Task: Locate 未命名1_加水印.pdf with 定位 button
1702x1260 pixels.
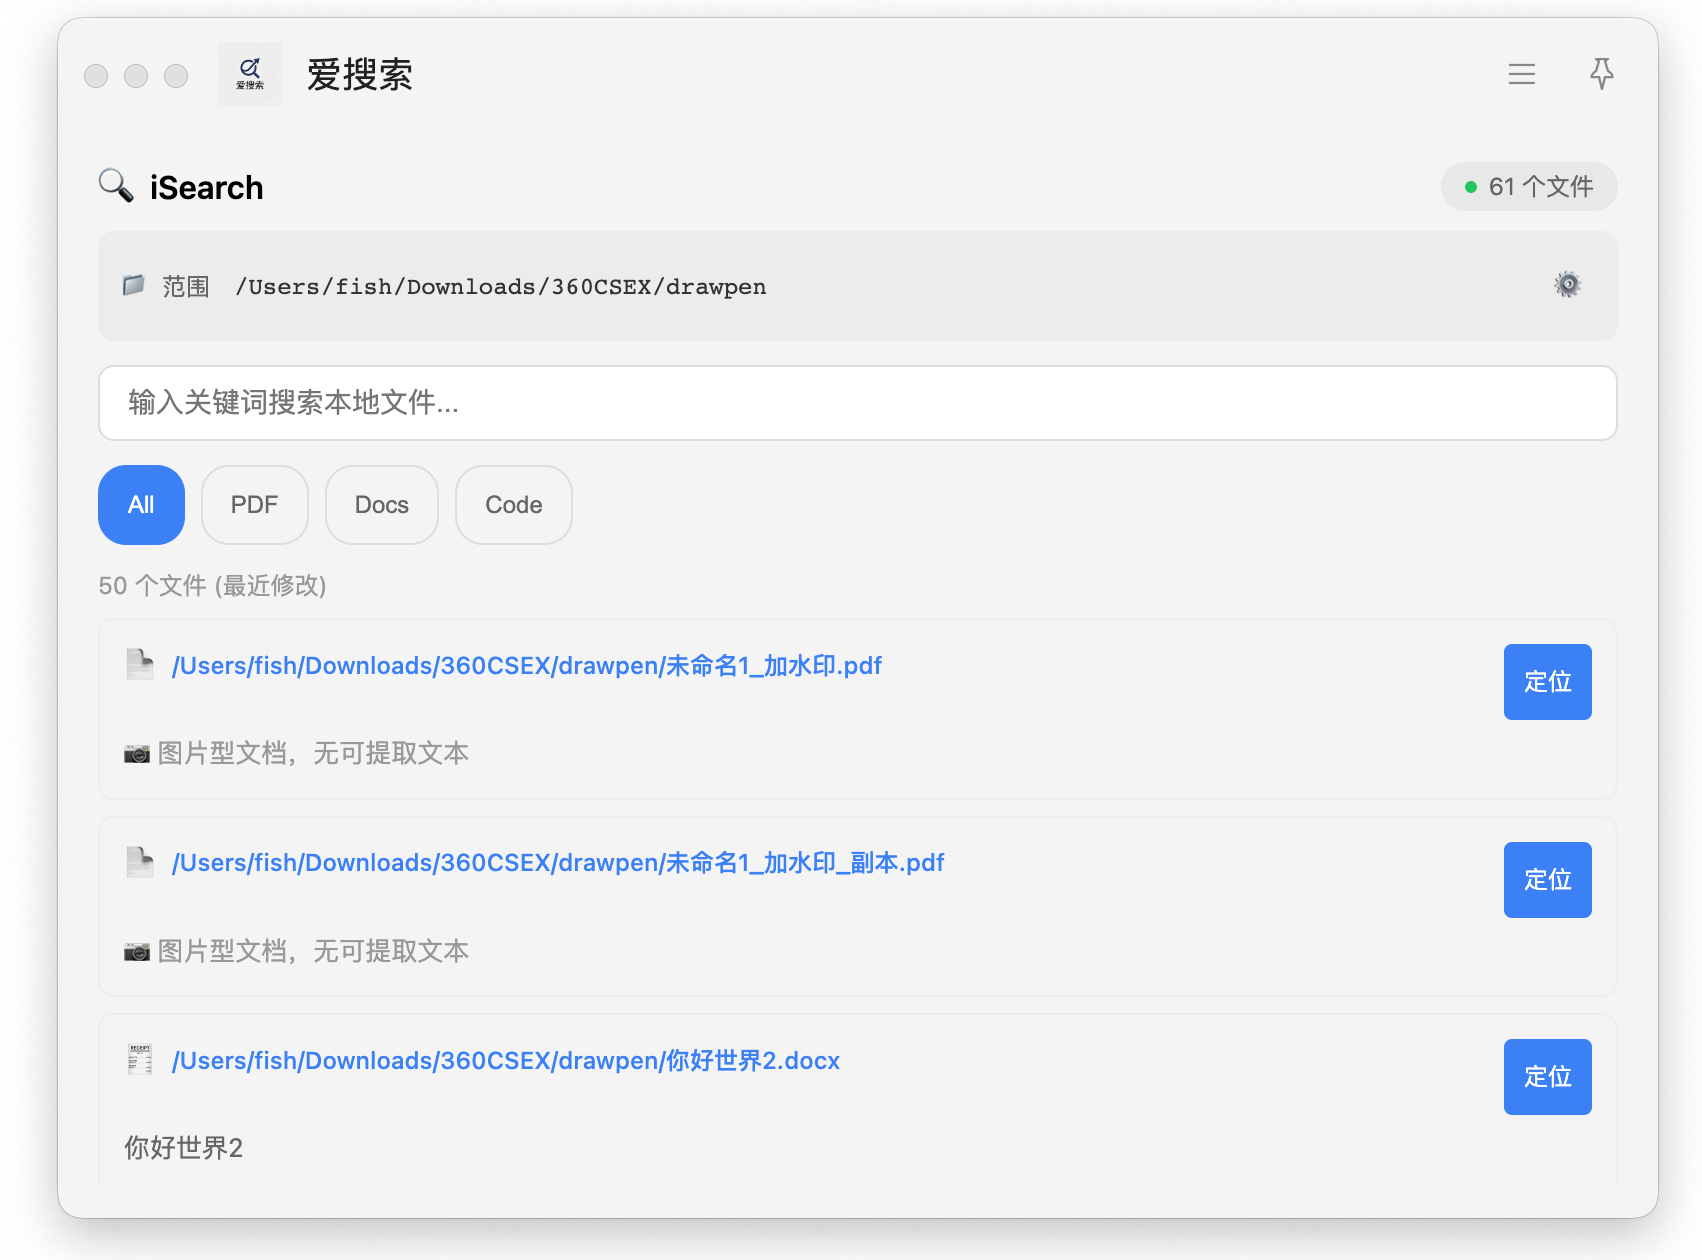Action: click(x=1547, y=682)
